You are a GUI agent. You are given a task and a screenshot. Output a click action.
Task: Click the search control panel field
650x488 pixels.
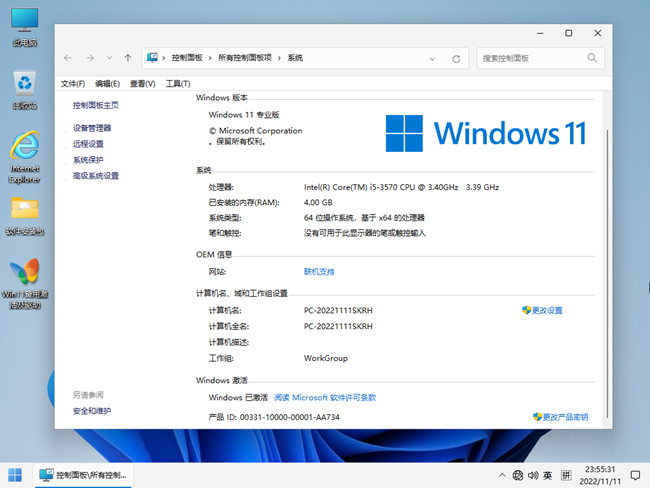click(541, 58)
